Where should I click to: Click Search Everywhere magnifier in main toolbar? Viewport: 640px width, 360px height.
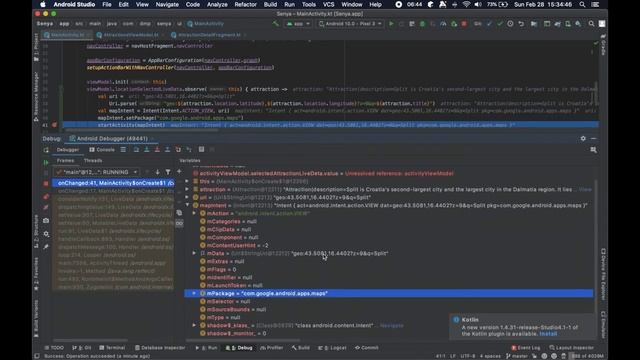591,24
